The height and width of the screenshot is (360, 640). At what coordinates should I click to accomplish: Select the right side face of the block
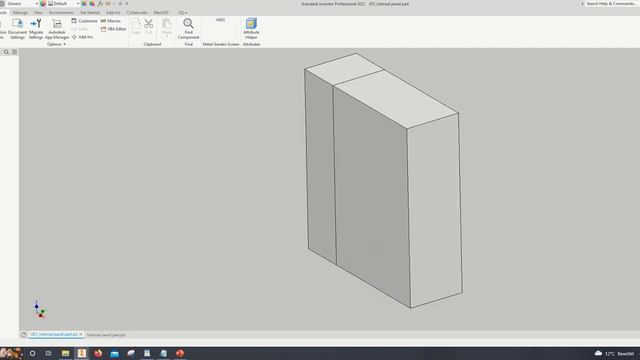(435, 210)
